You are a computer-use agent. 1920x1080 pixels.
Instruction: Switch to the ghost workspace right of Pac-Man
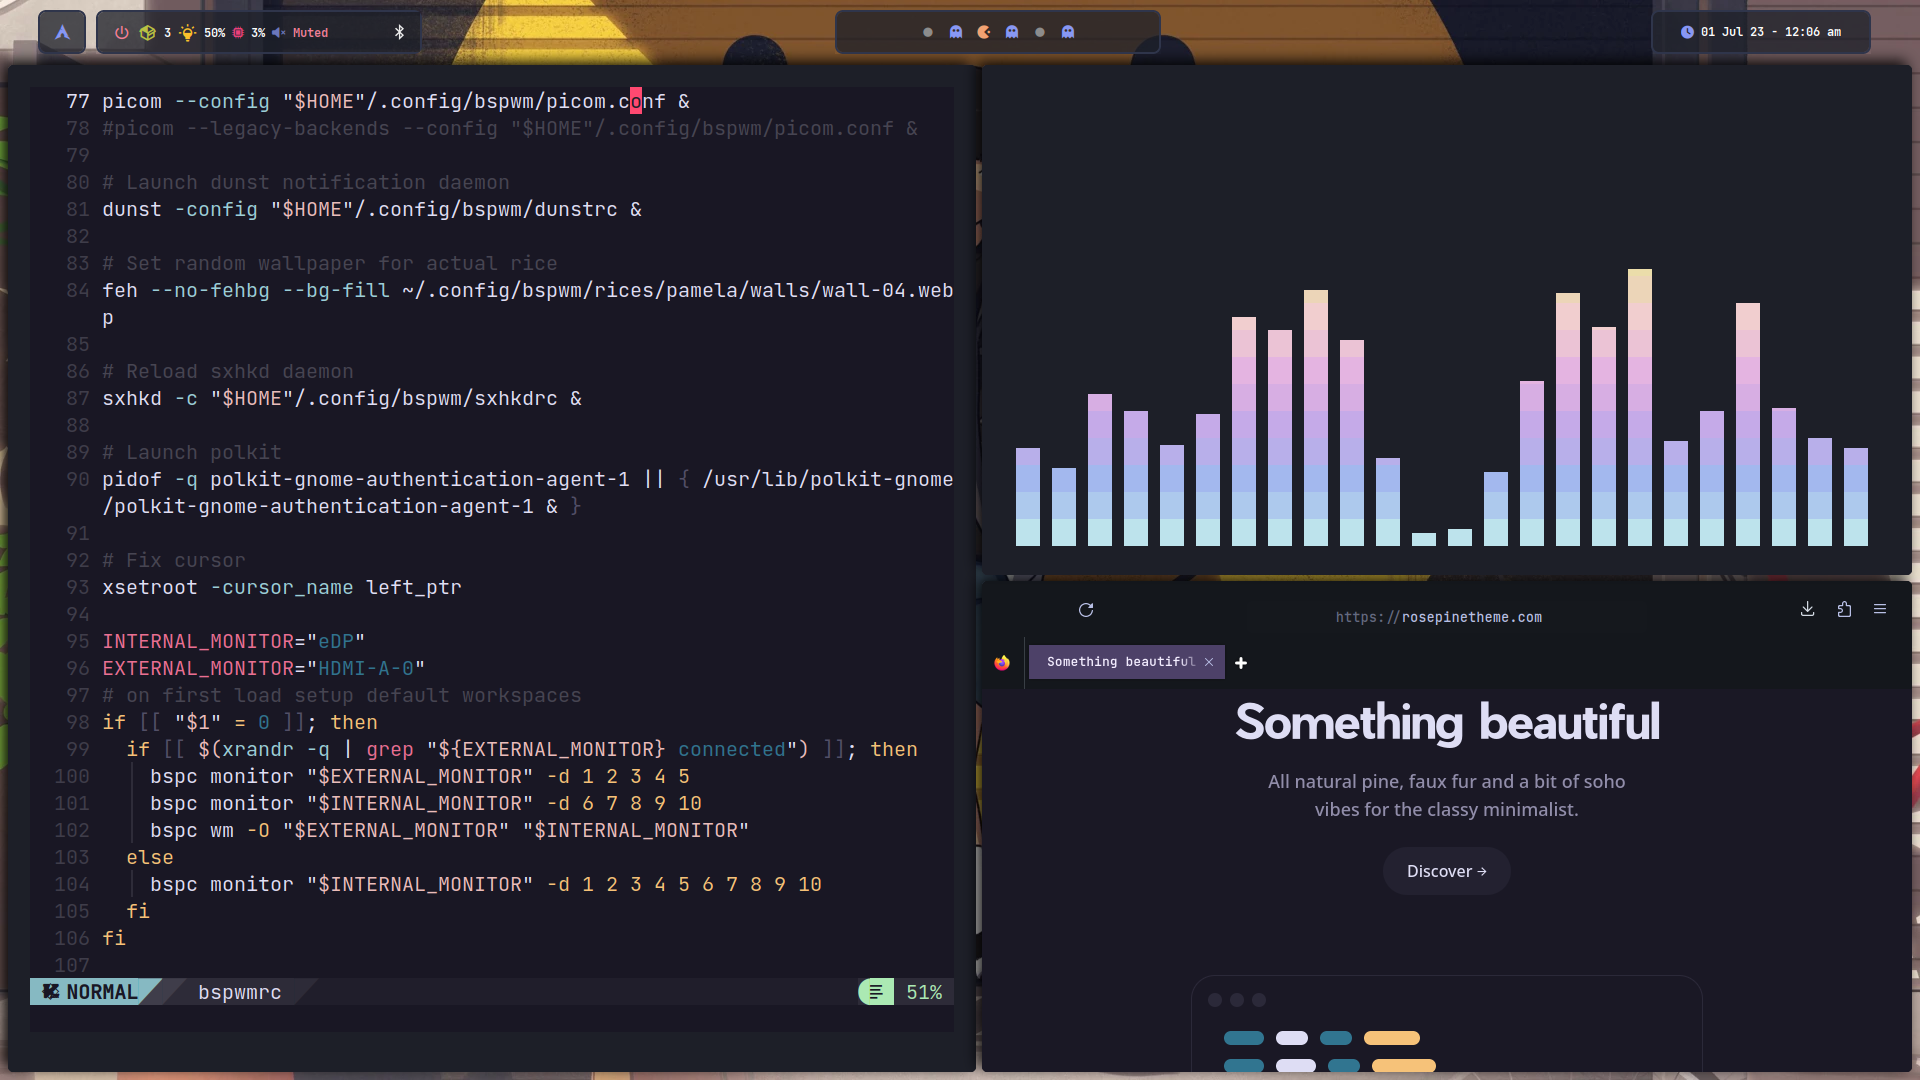pyautogui.click(x=1012, y=32)
